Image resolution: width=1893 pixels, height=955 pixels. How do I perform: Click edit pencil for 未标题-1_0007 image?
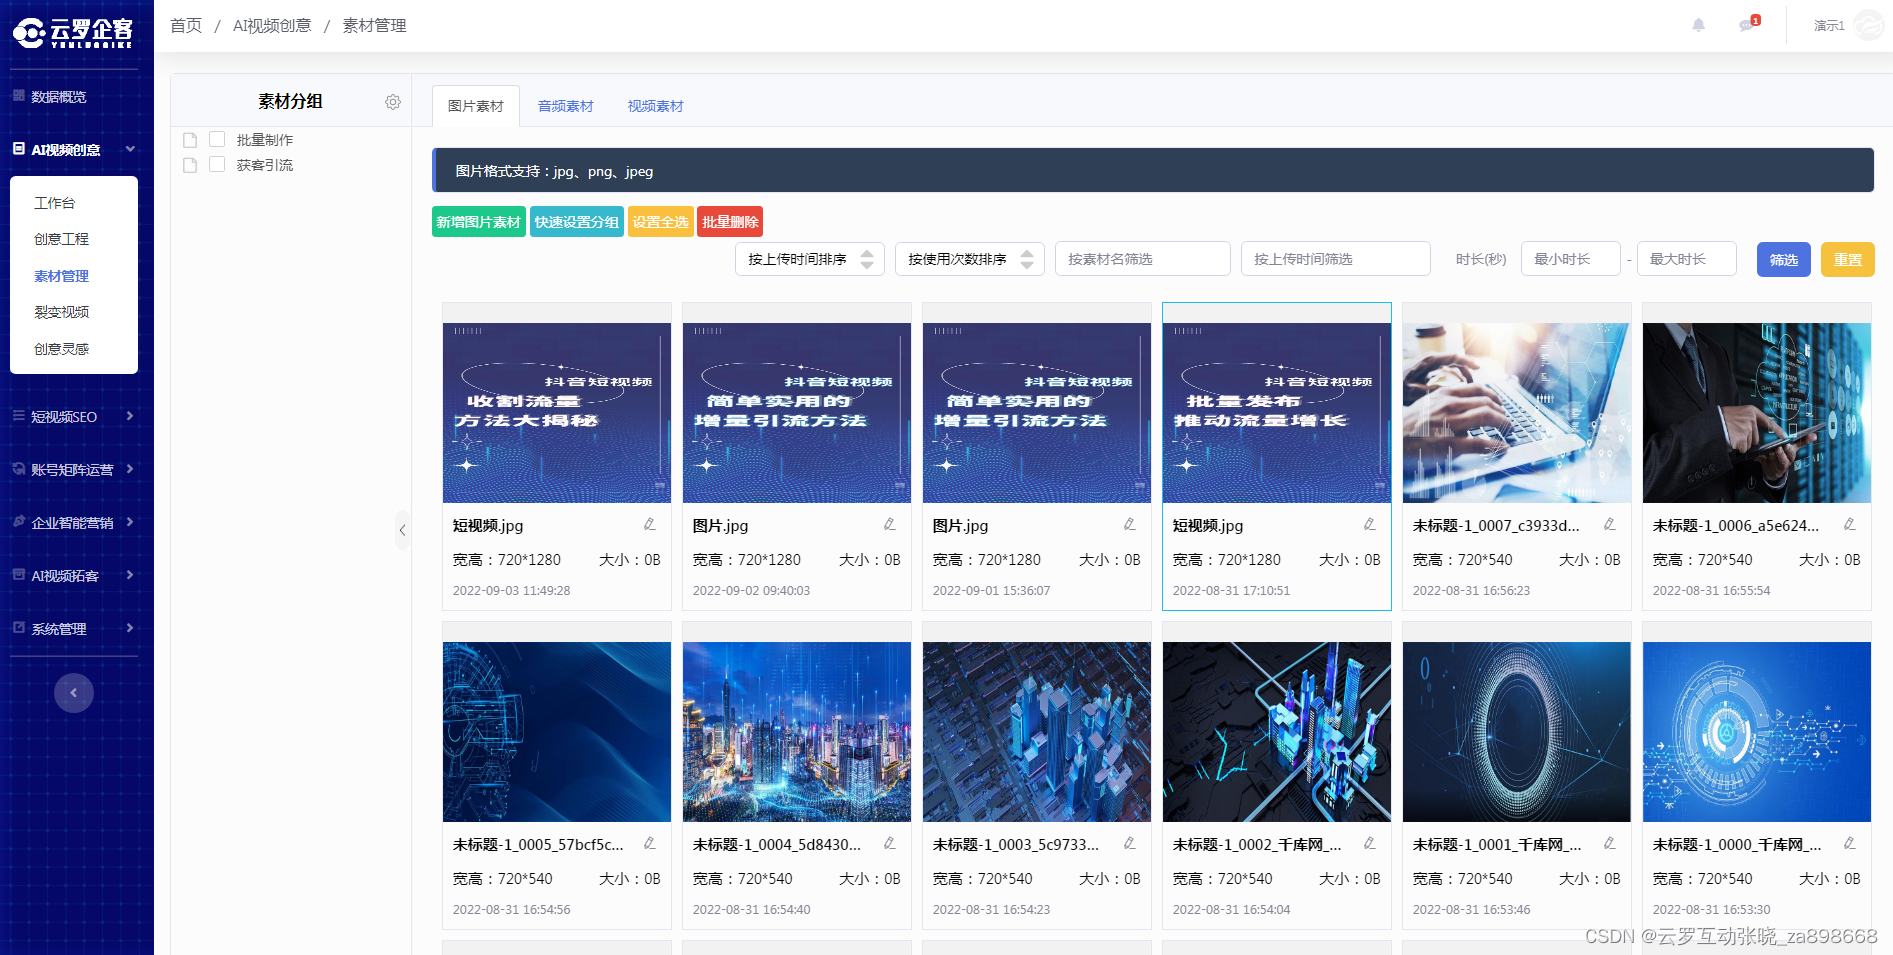1610,525
